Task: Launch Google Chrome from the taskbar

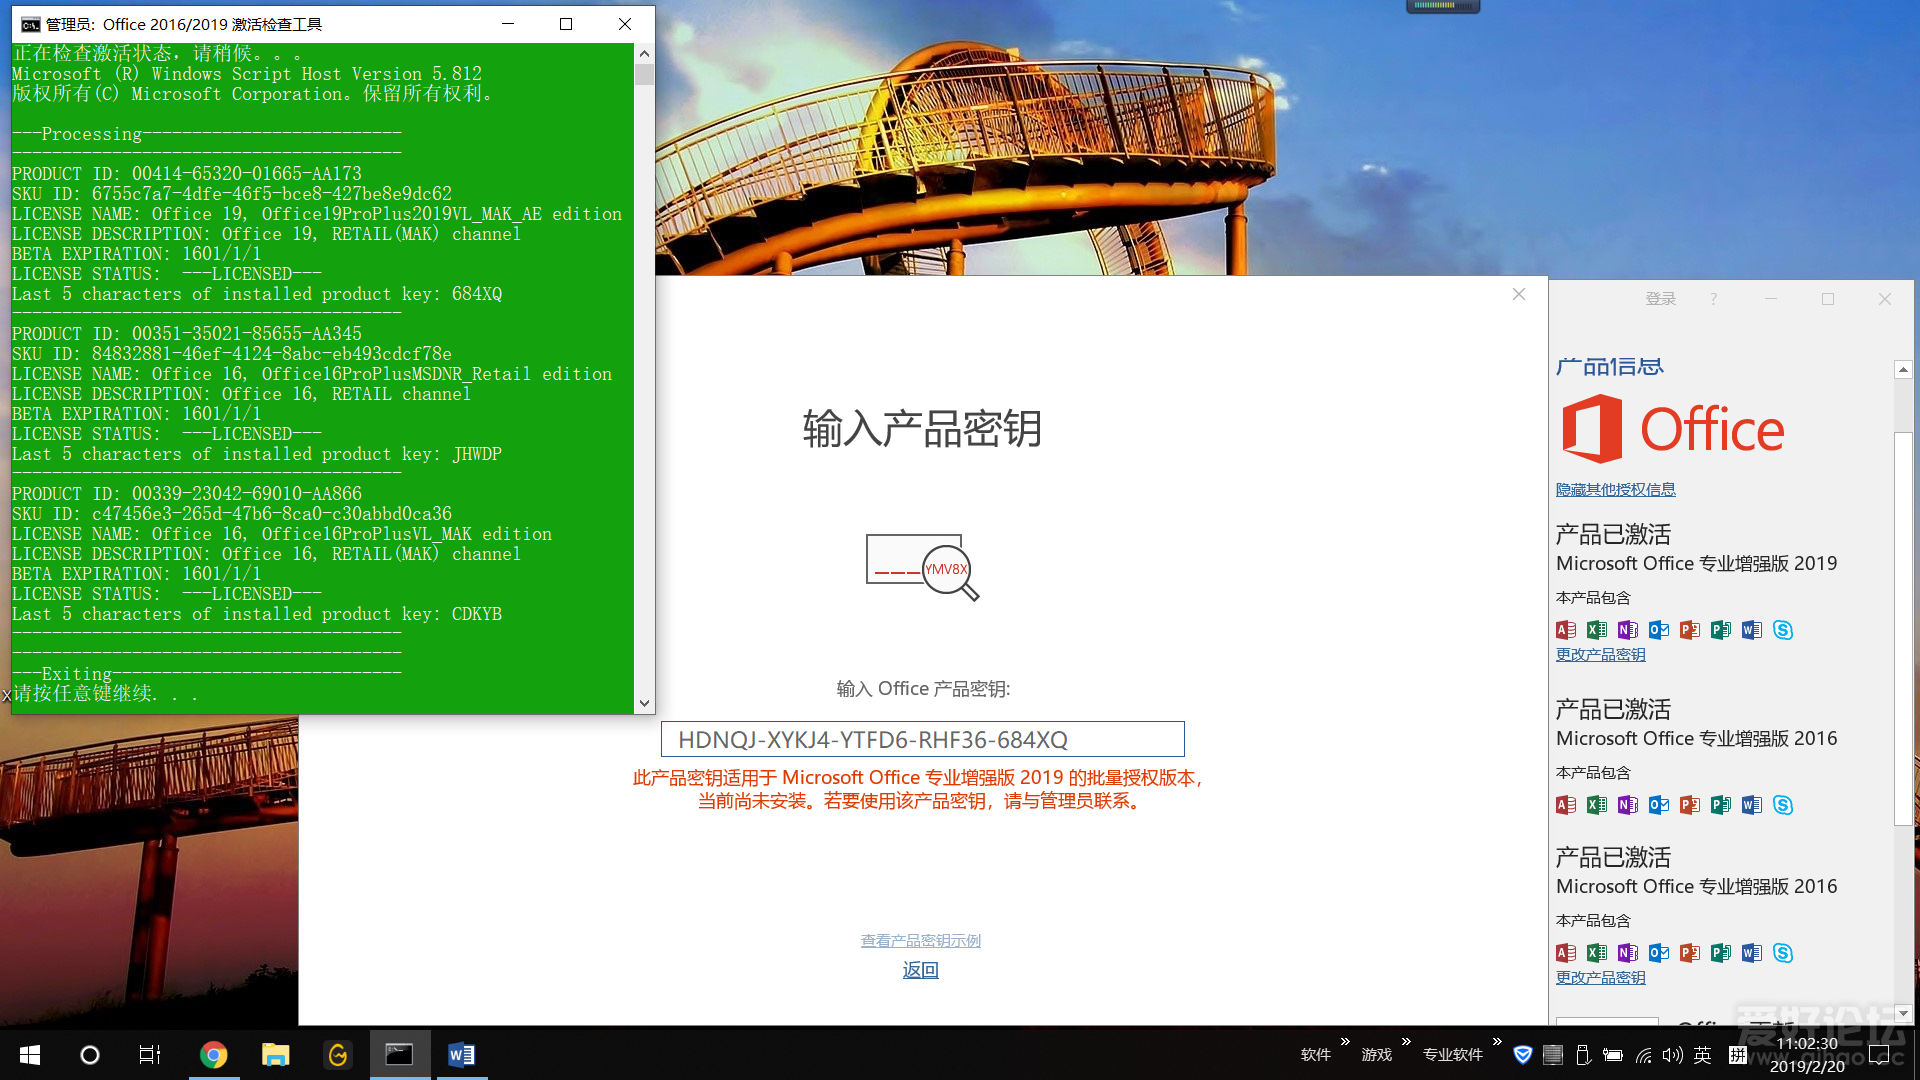Action: pos(214,1055)
